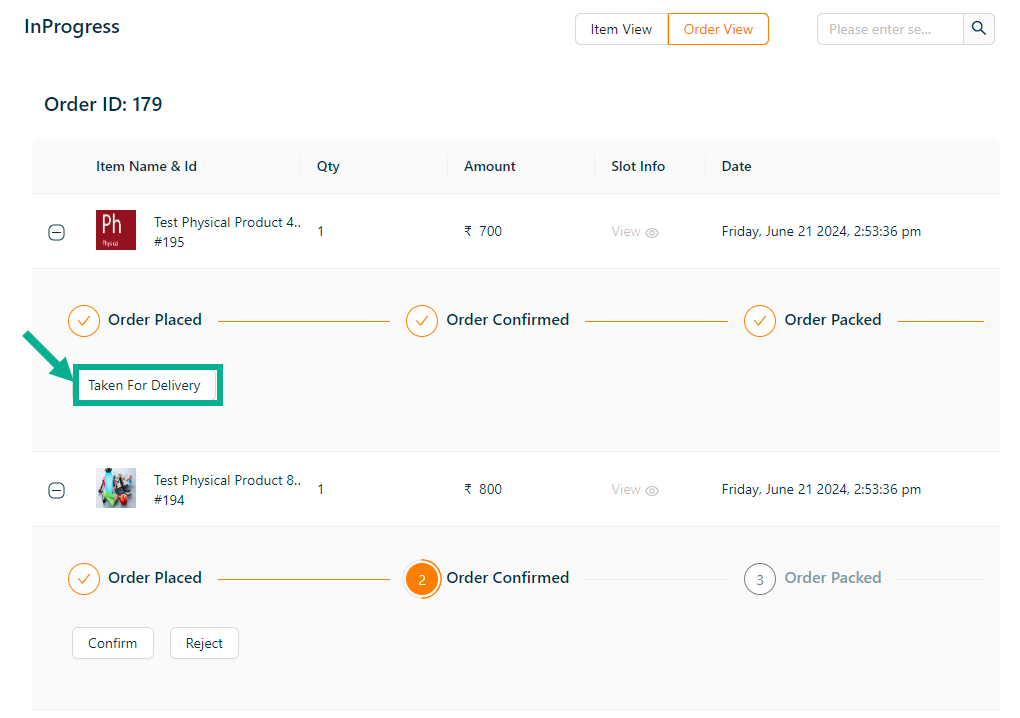Open the red Ph product thumbnail
Viewport: 1020px width, 718px height.
116,230
